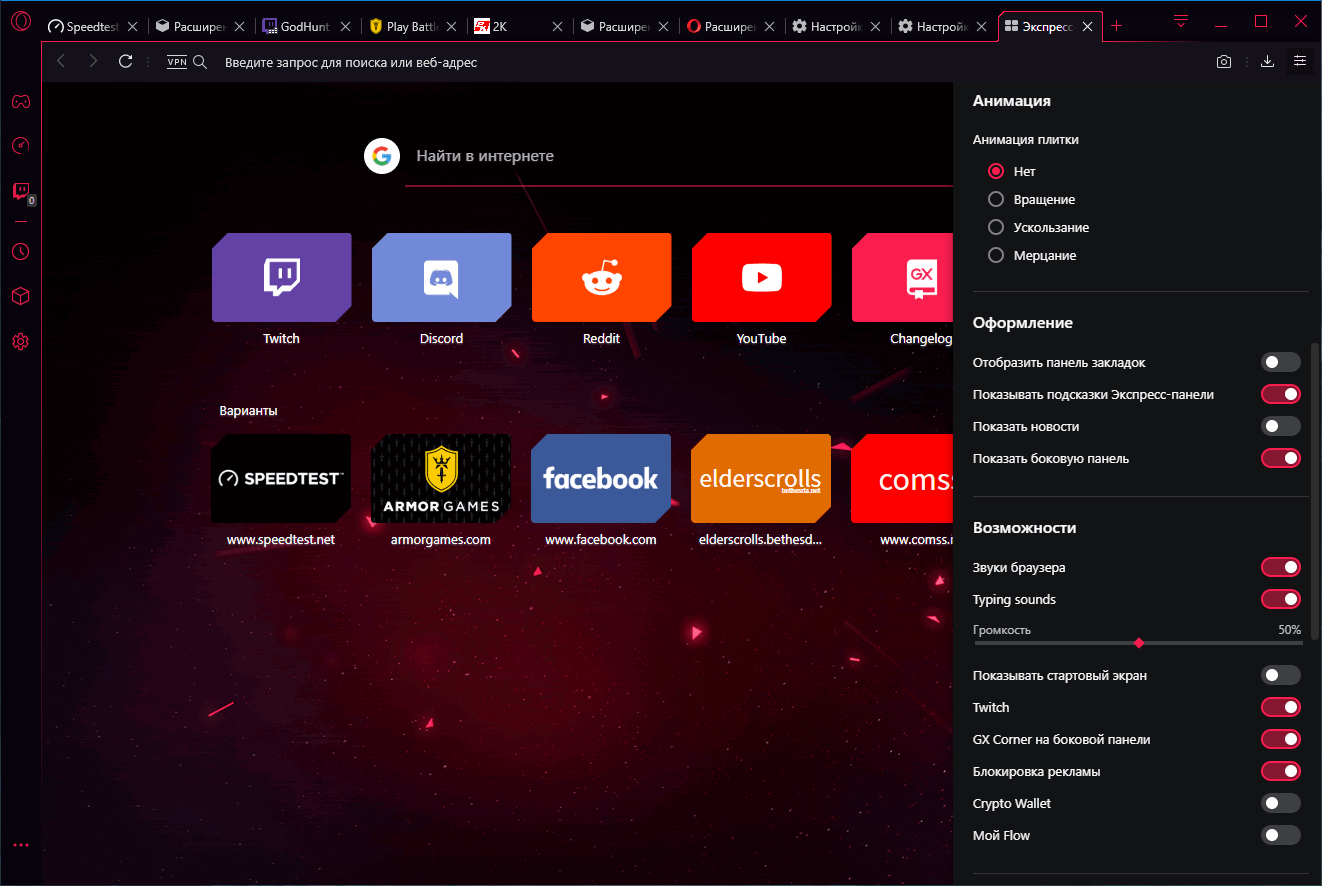1322x886 pixels.
Task: Close the 2K tab
Action: click(x=558, y=27)
